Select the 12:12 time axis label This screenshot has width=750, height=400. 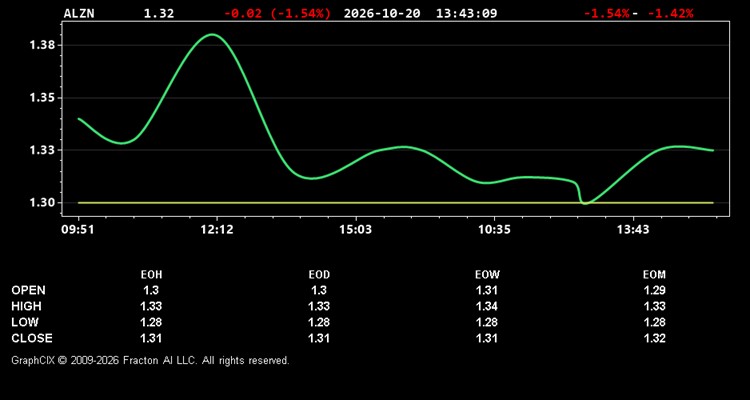tap(217, 230)
